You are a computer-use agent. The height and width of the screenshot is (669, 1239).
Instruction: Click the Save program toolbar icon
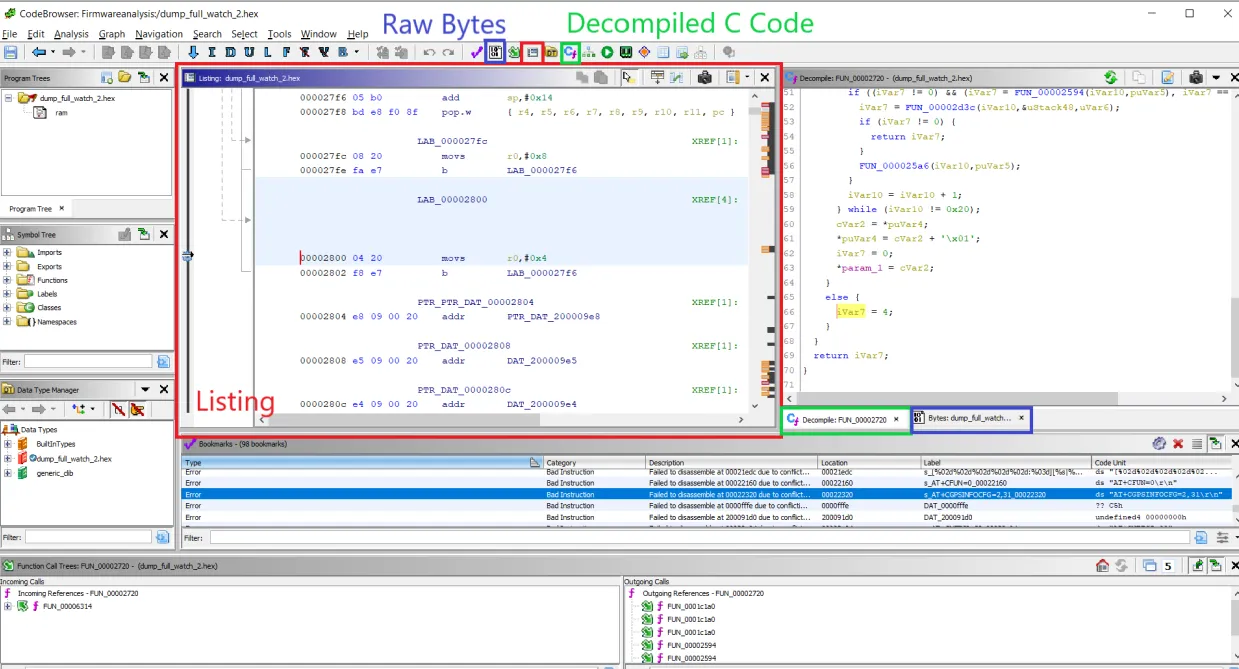[11, 52]
